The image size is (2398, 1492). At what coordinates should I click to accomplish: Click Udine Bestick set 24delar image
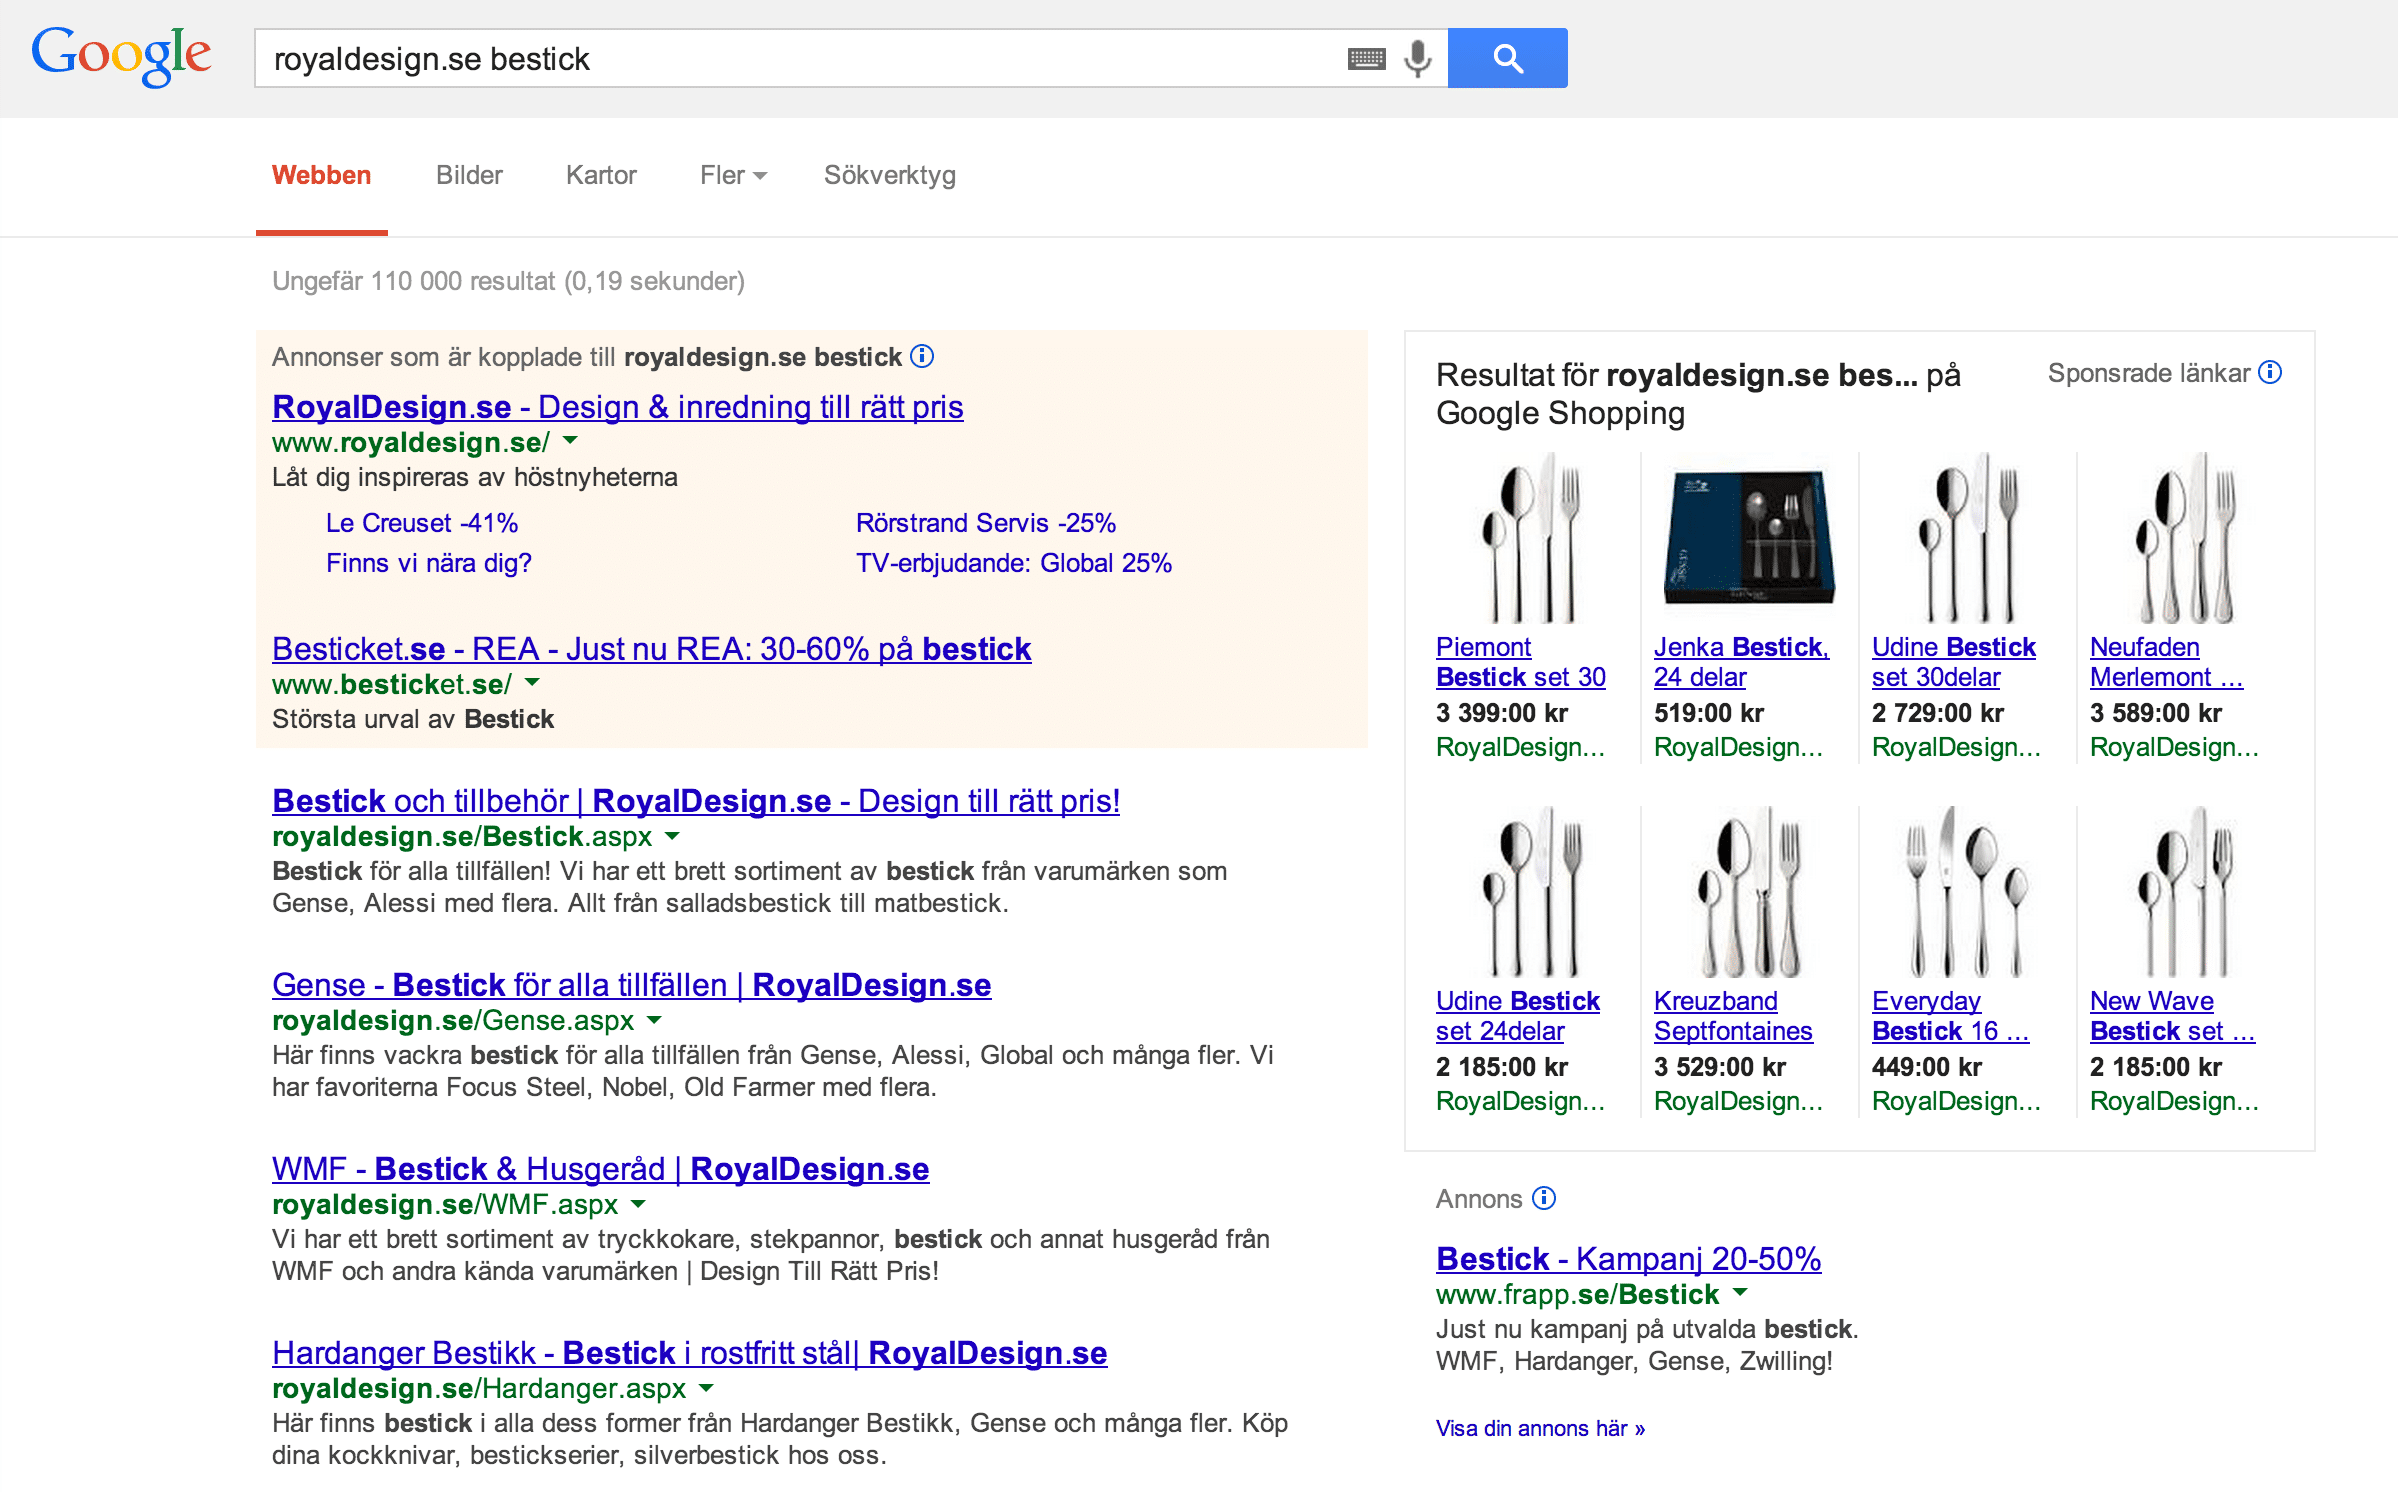pos(1530,892)
